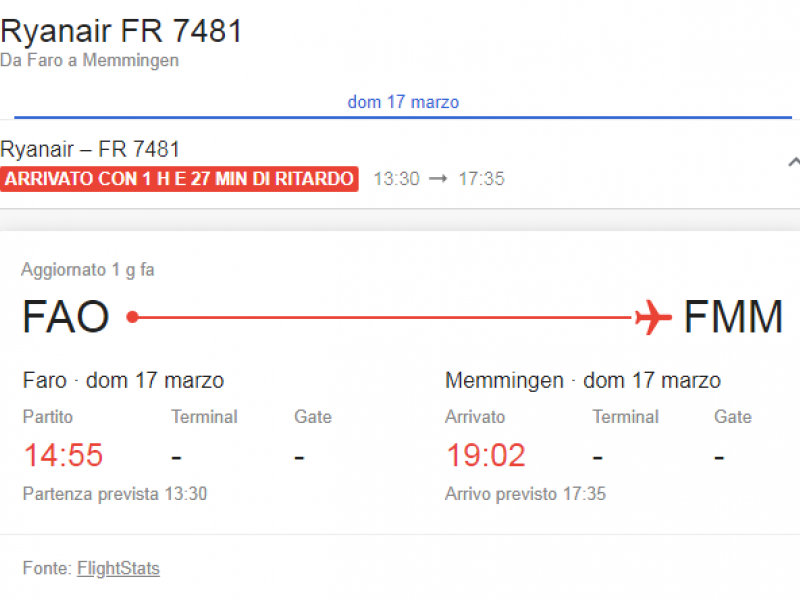Select the dom 17 marzo date tab

[x=403, y=102]
